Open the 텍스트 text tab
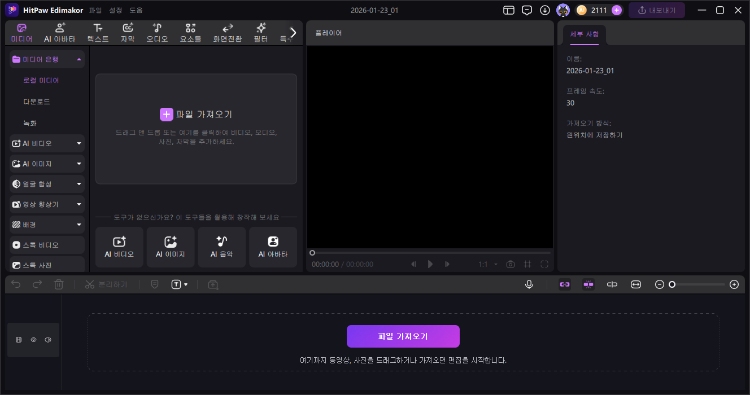 point(98,33)
